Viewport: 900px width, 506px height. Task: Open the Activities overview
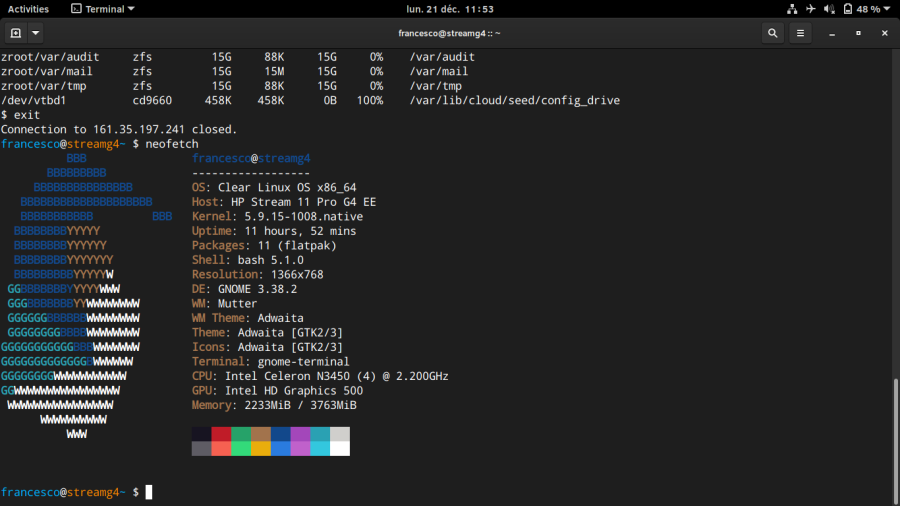click(28, 9)
